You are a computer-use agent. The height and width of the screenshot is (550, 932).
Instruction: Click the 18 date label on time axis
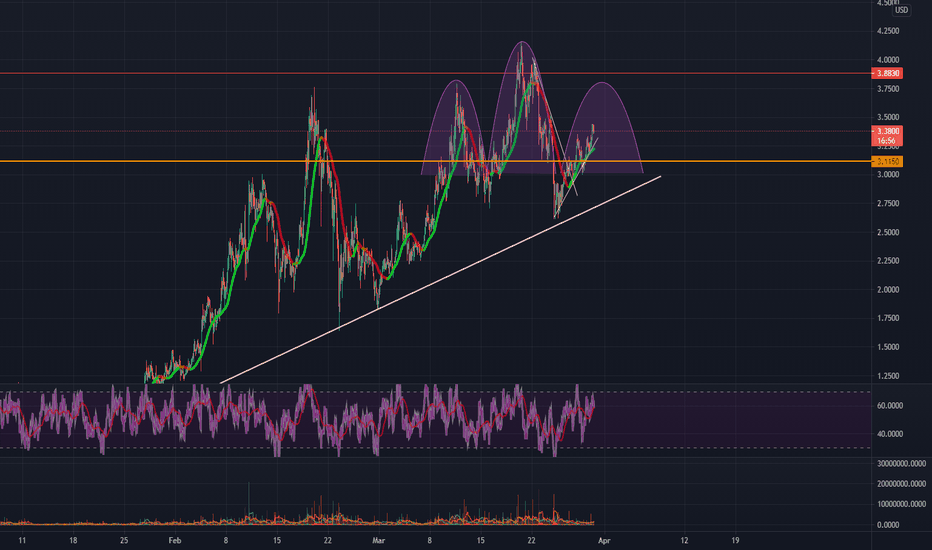click(x=73, y=541)
